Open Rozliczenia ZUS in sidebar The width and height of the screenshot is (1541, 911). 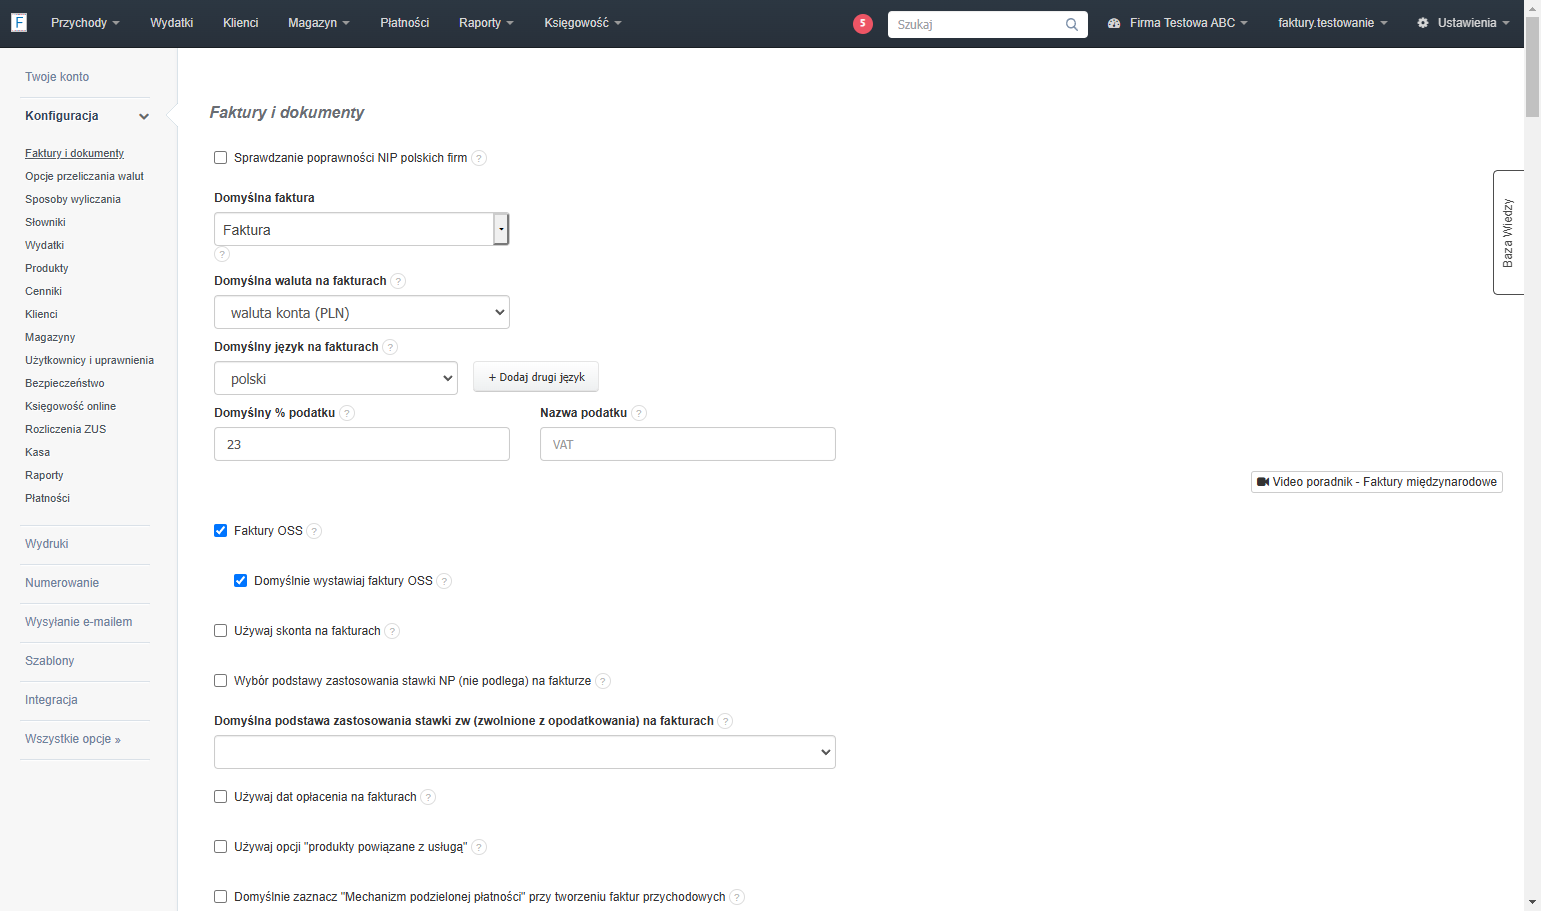(66, 429)
